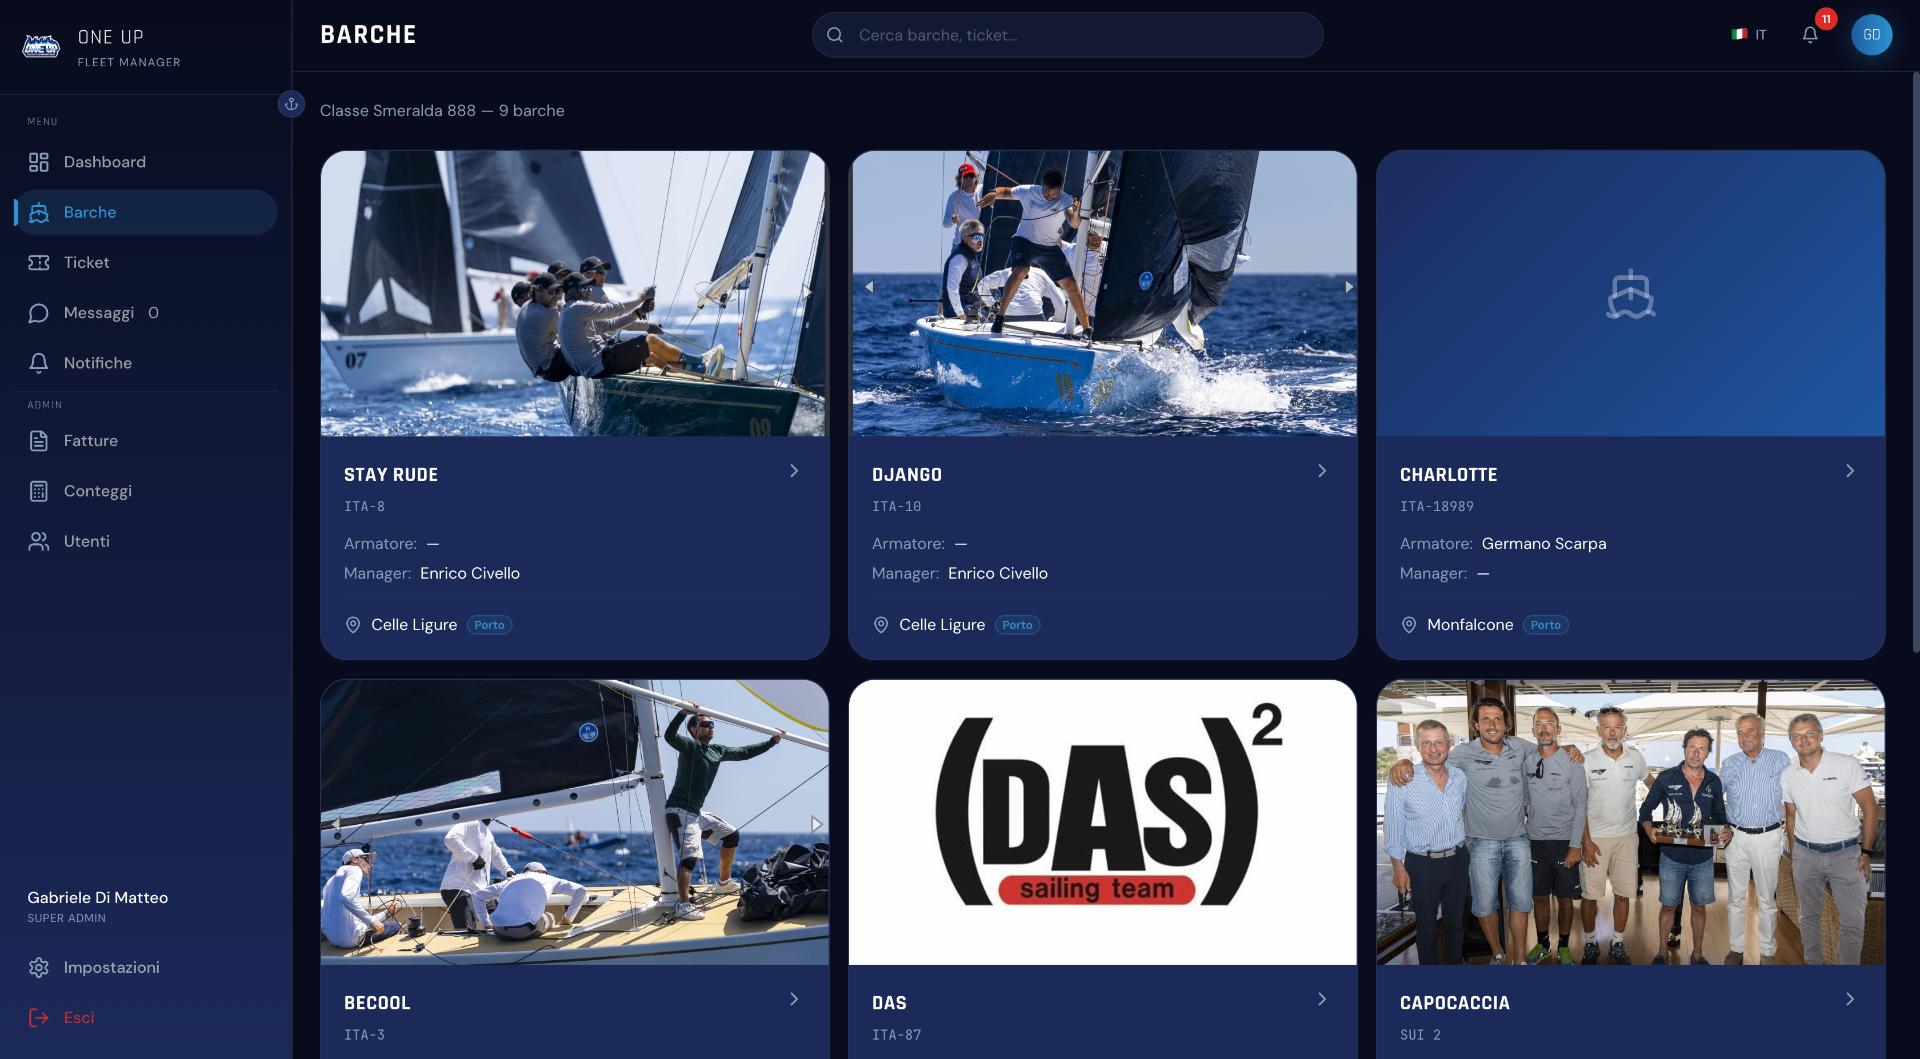The height and width of the screenshot is (1059, 1920).
Task: Expand Django card details chevron
Action: pos(1322,471)
